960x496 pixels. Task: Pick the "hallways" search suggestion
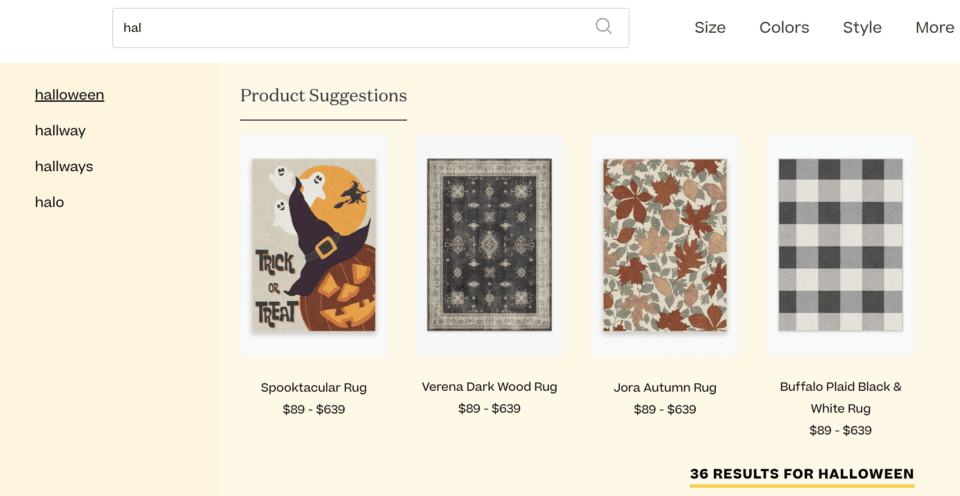pos(64,166)
